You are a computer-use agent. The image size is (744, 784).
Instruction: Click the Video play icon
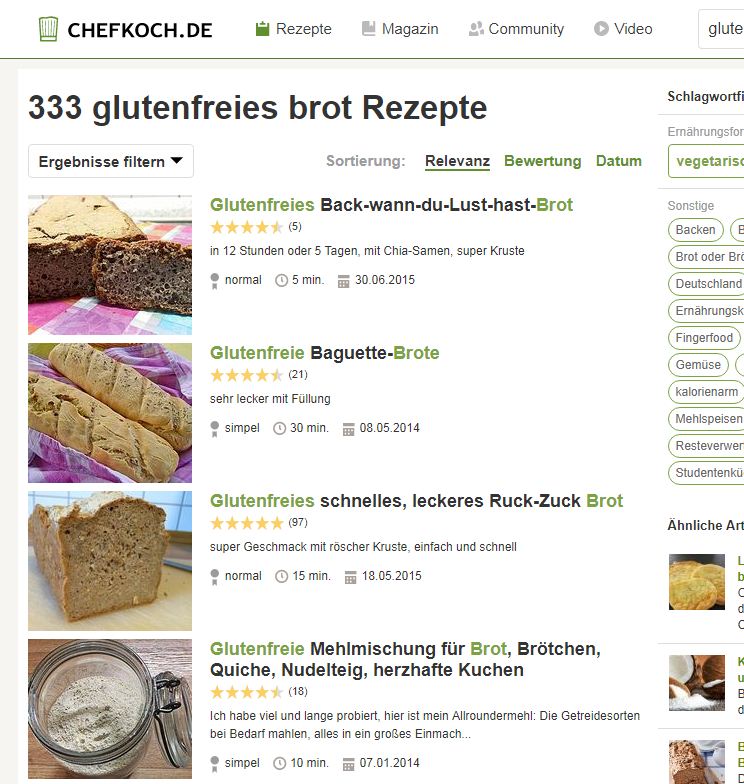(601, 29)
